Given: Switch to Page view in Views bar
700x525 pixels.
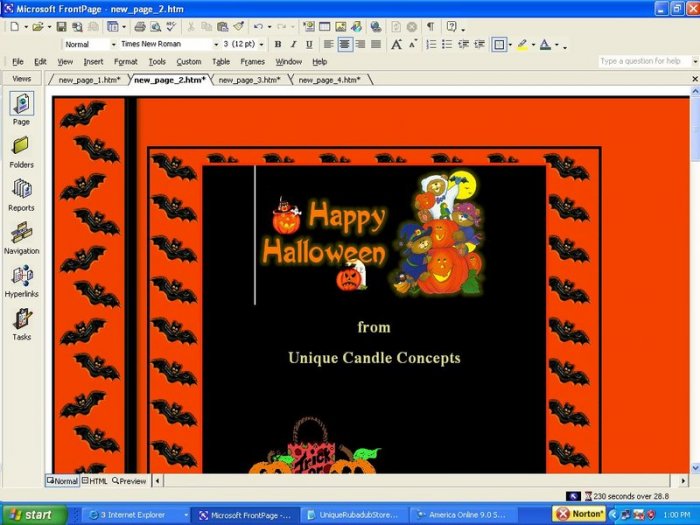Looking at the screenshot, I should 21,109.
